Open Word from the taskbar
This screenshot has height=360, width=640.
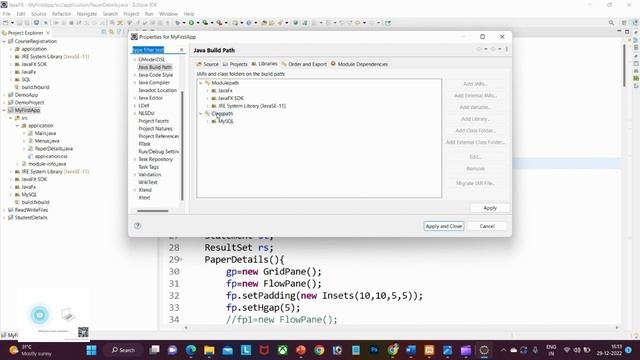coord(411,350)
